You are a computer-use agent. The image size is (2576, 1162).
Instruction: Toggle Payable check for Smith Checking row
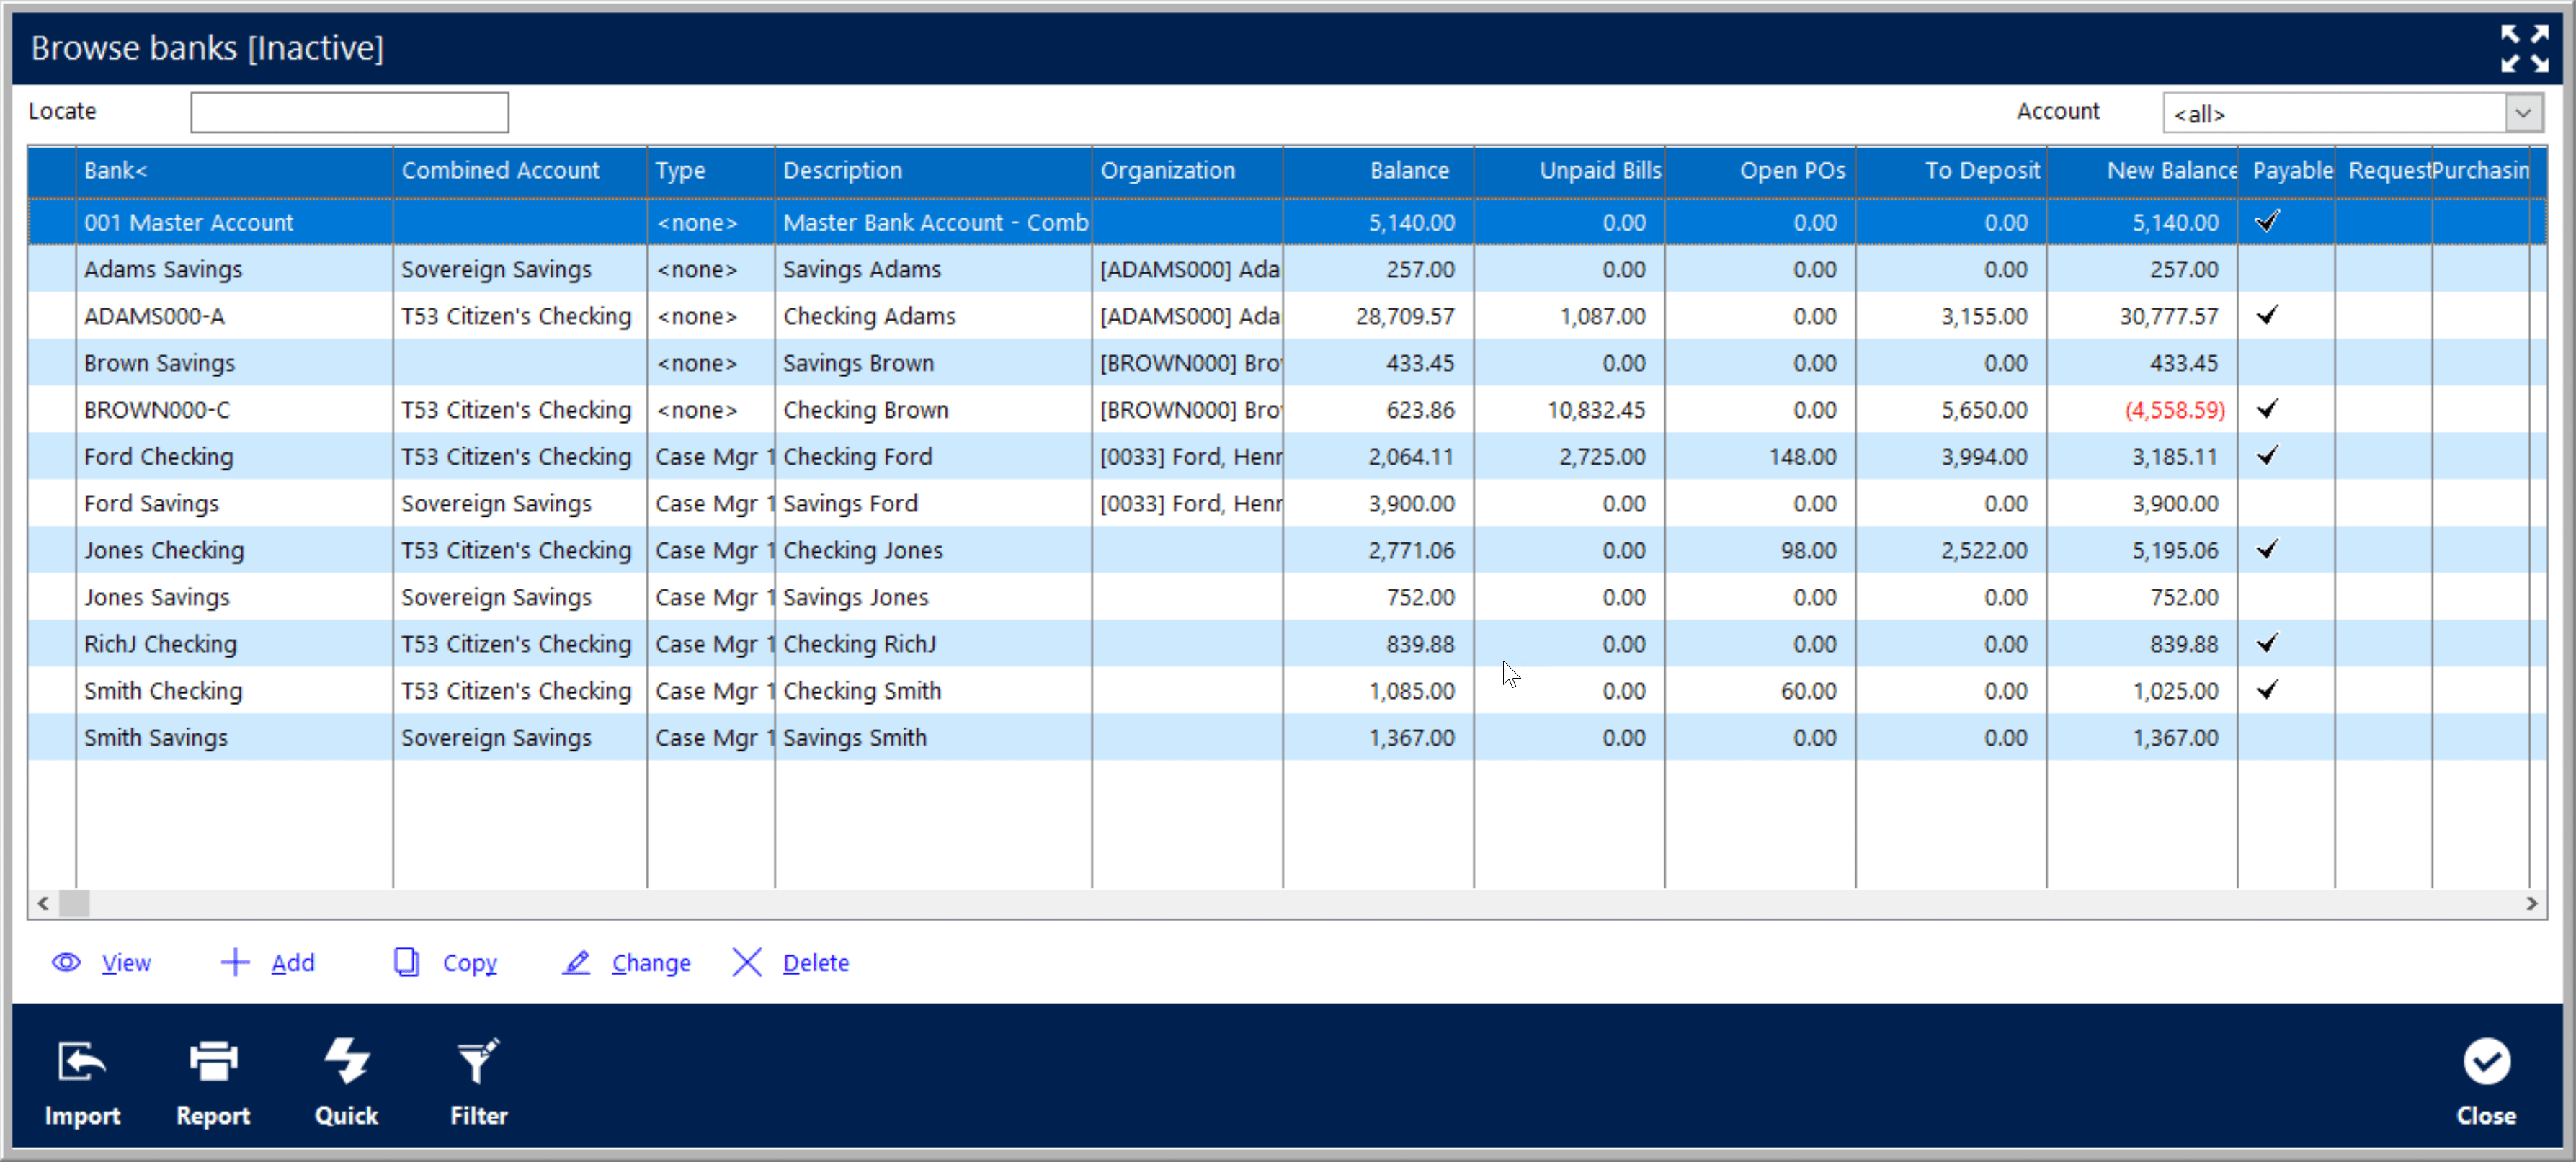[x=2266, y=690]
